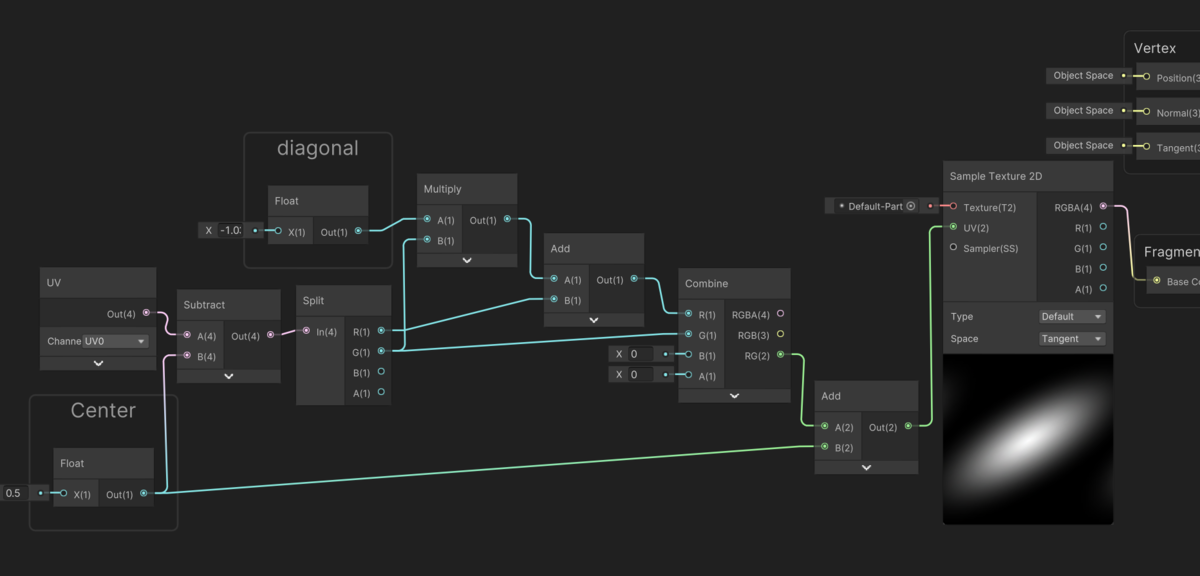Screen dimensions: 1200x576
Task: Click Sample Texture 2D R(1) output port
Action: click(x=1103, y=227)
